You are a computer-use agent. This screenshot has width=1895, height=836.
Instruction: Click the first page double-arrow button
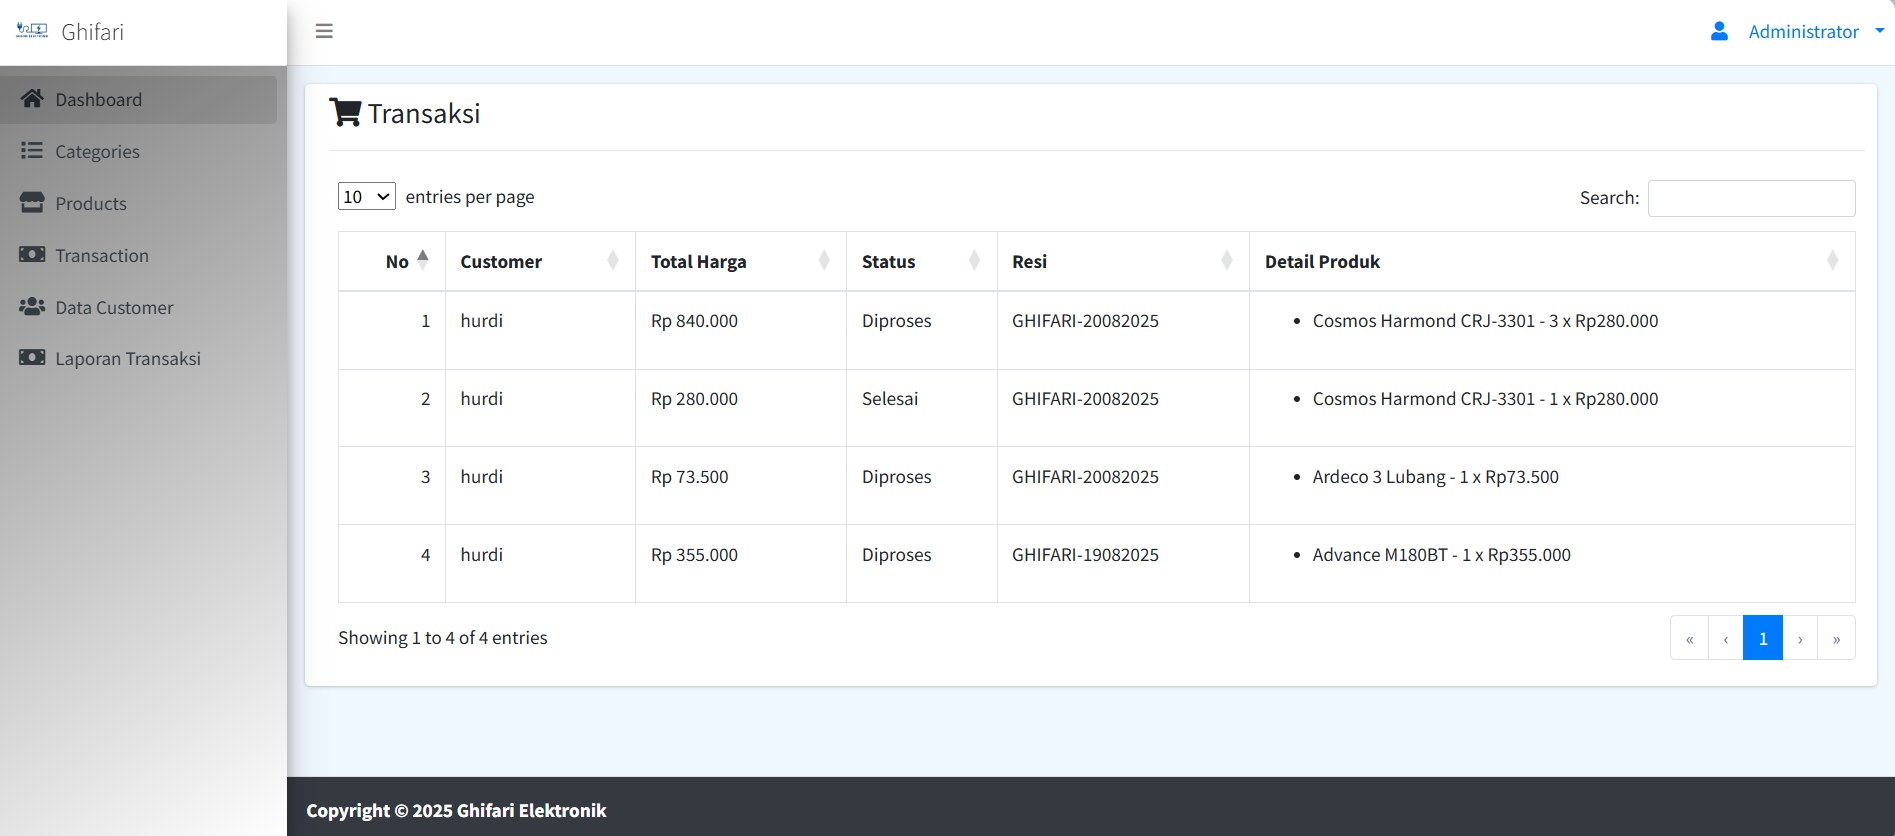(1689, 638)
